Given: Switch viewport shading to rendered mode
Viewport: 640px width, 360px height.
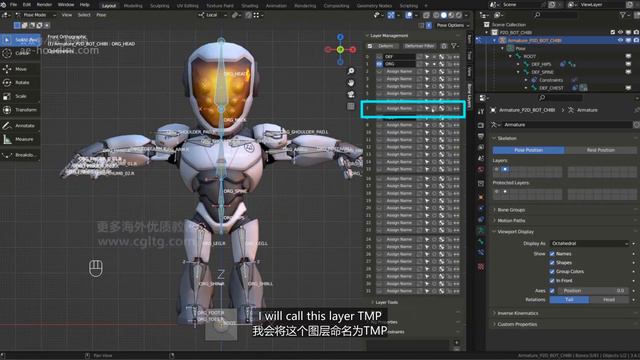Looking at the screenshot, I should tap(458, 15).
